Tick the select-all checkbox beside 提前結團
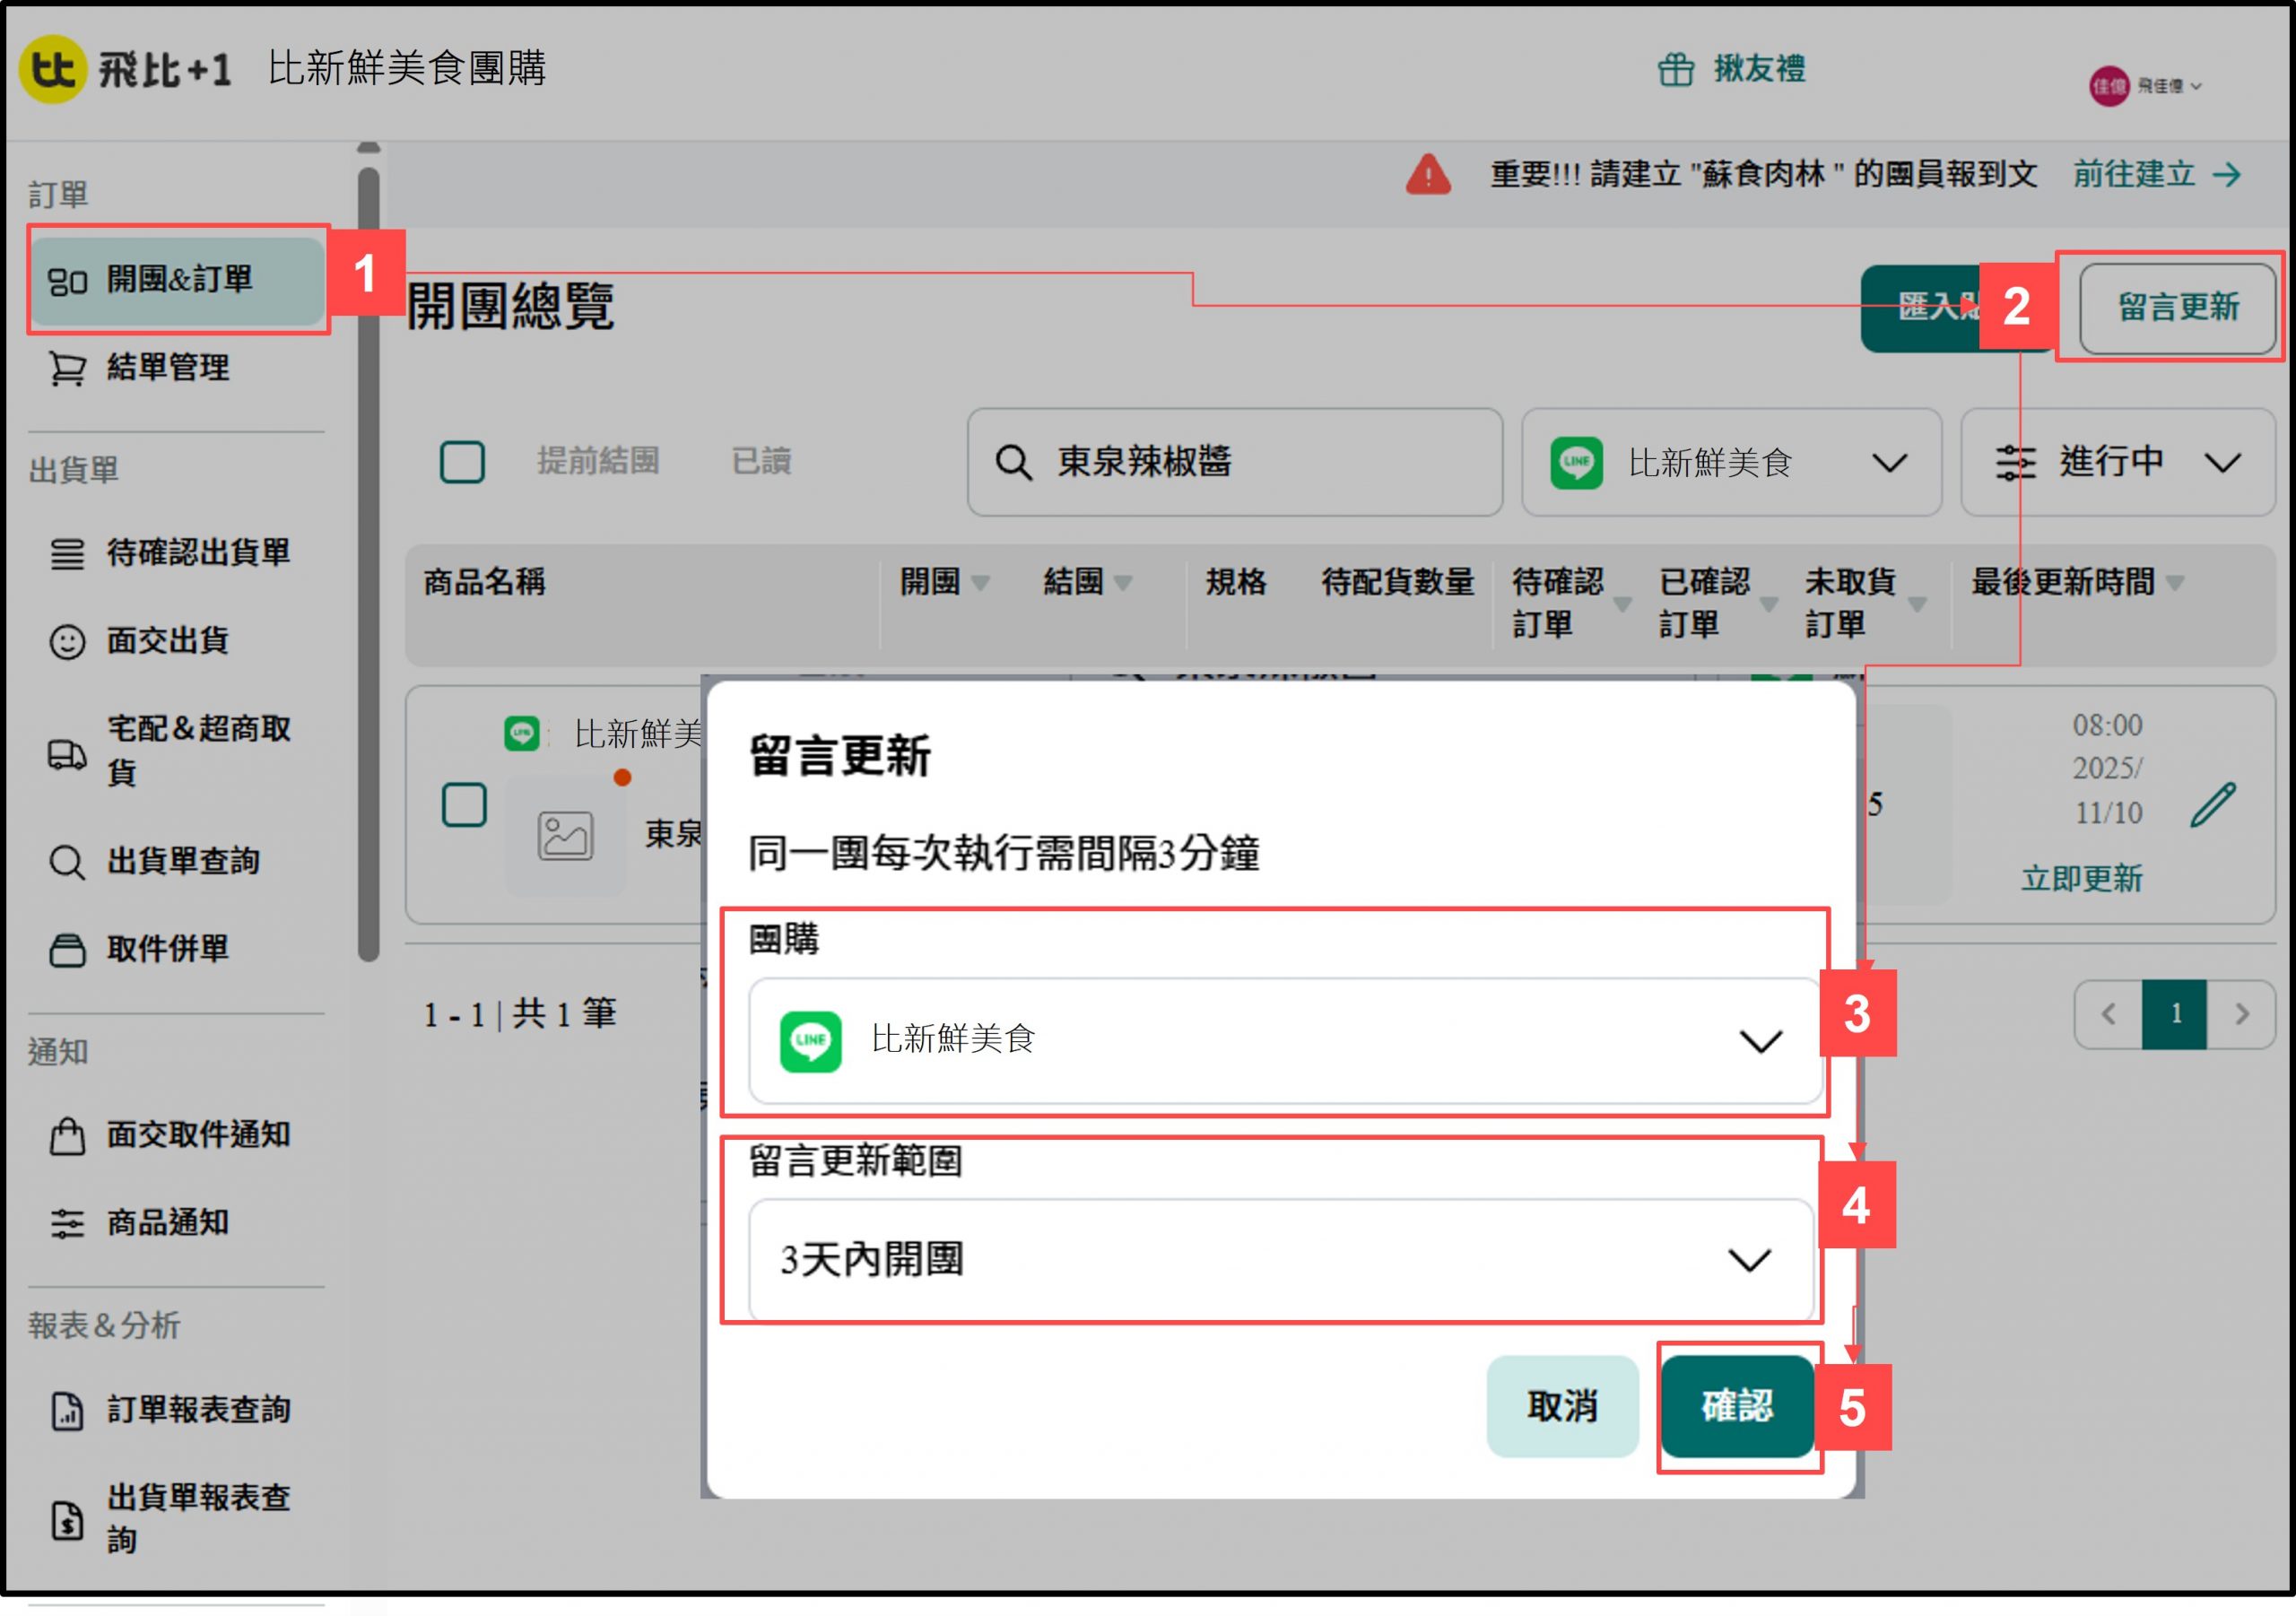This screenshot has width=2296, height=1616. [462, 462]
